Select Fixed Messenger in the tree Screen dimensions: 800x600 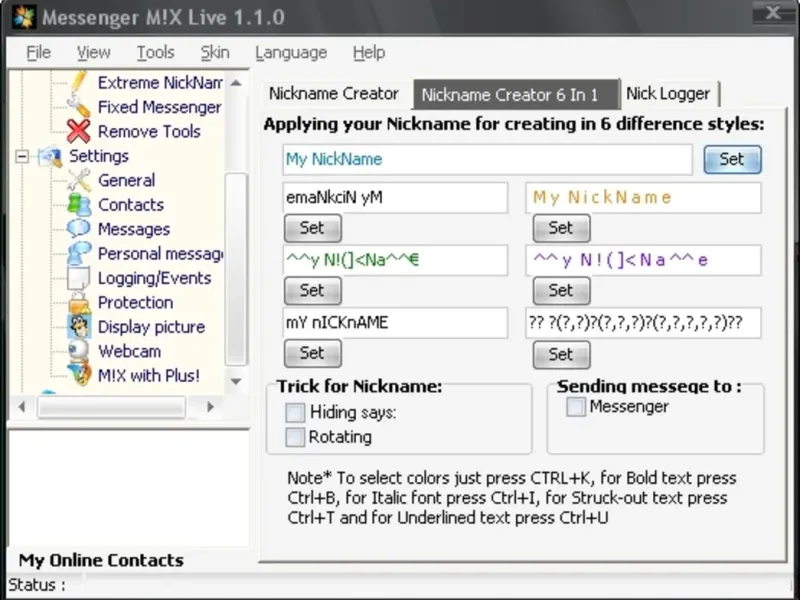[159, 107]
